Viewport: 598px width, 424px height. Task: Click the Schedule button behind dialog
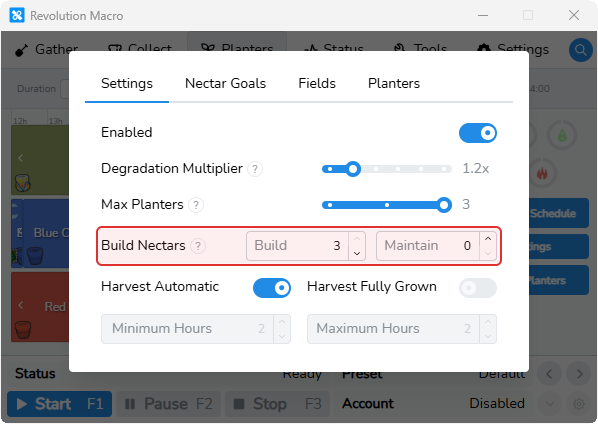(558, 213)
